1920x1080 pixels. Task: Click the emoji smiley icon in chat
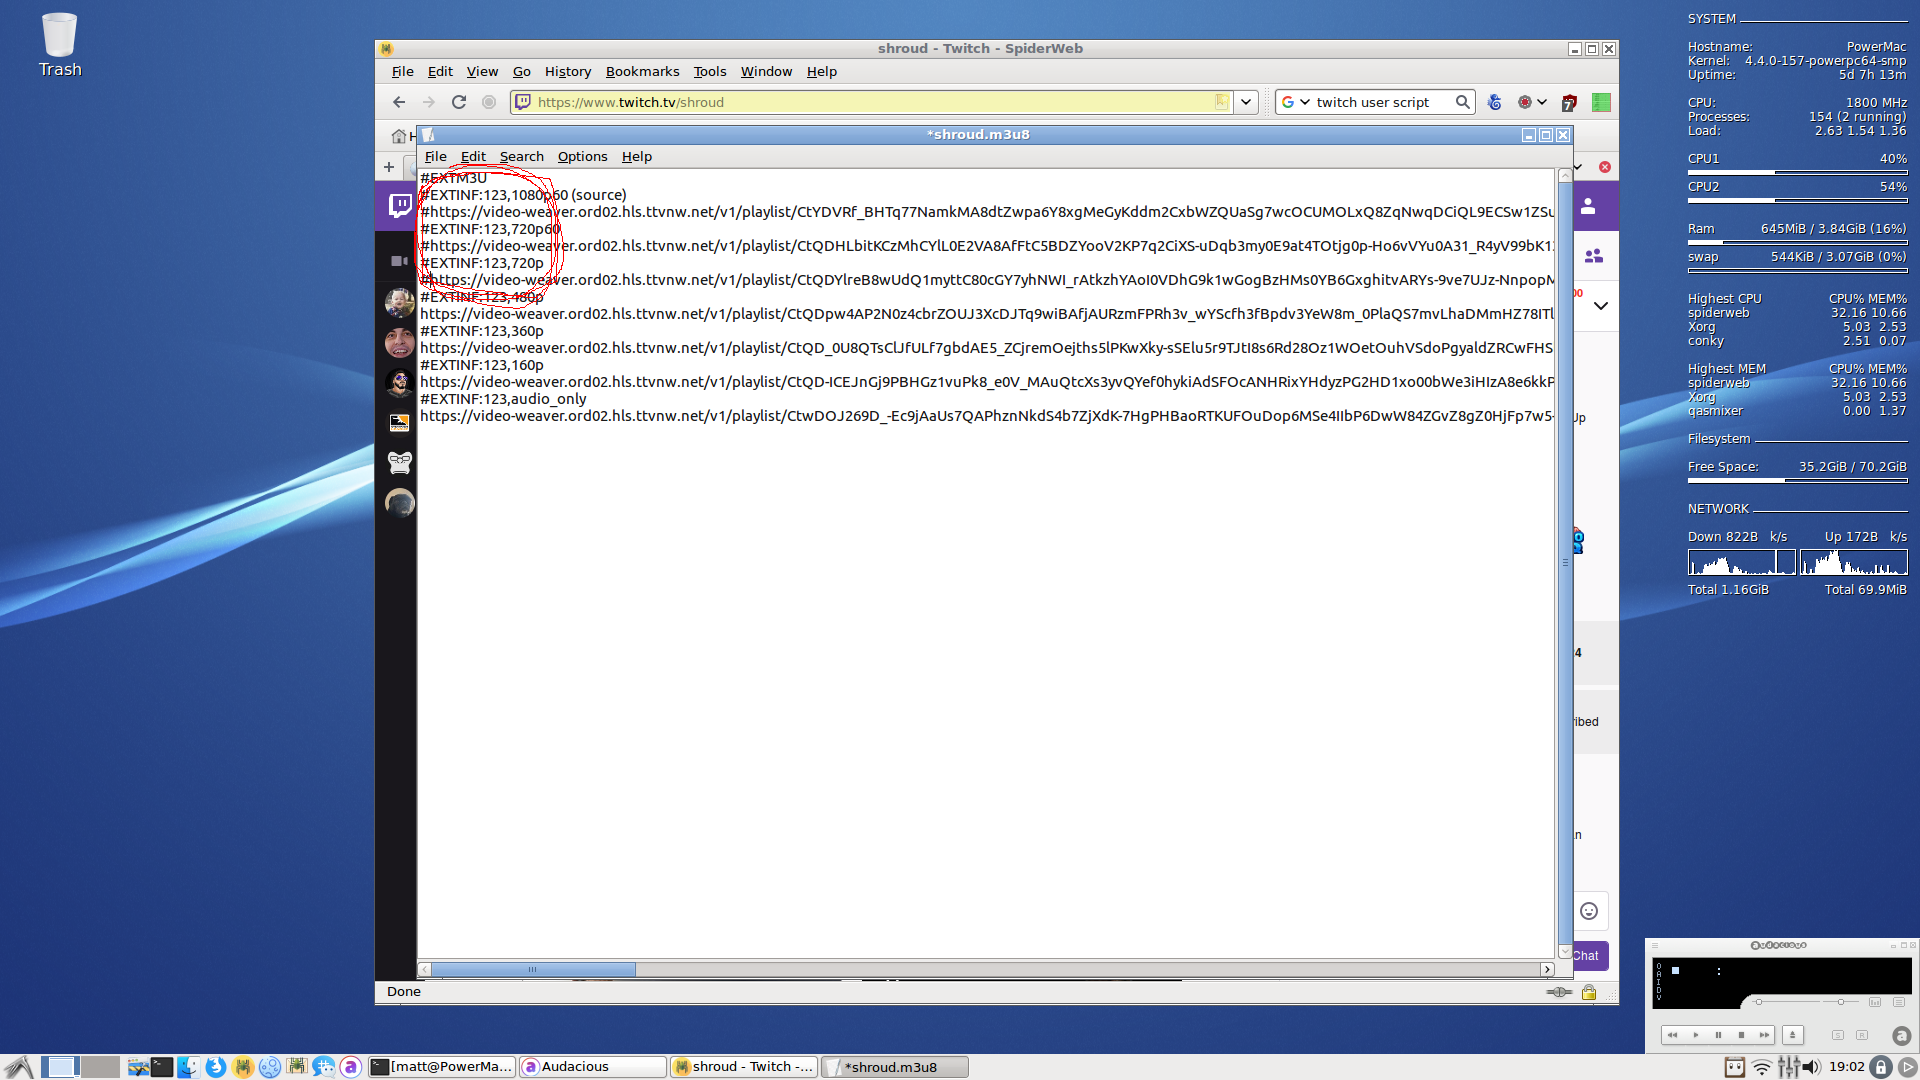[1589, 911]
